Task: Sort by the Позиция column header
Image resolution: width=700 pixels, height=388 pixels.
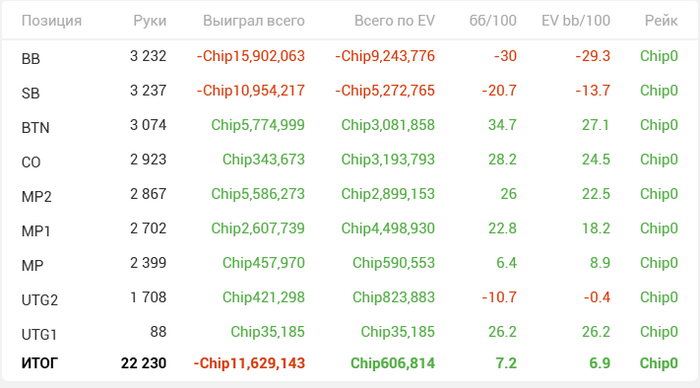Action: 51,21
